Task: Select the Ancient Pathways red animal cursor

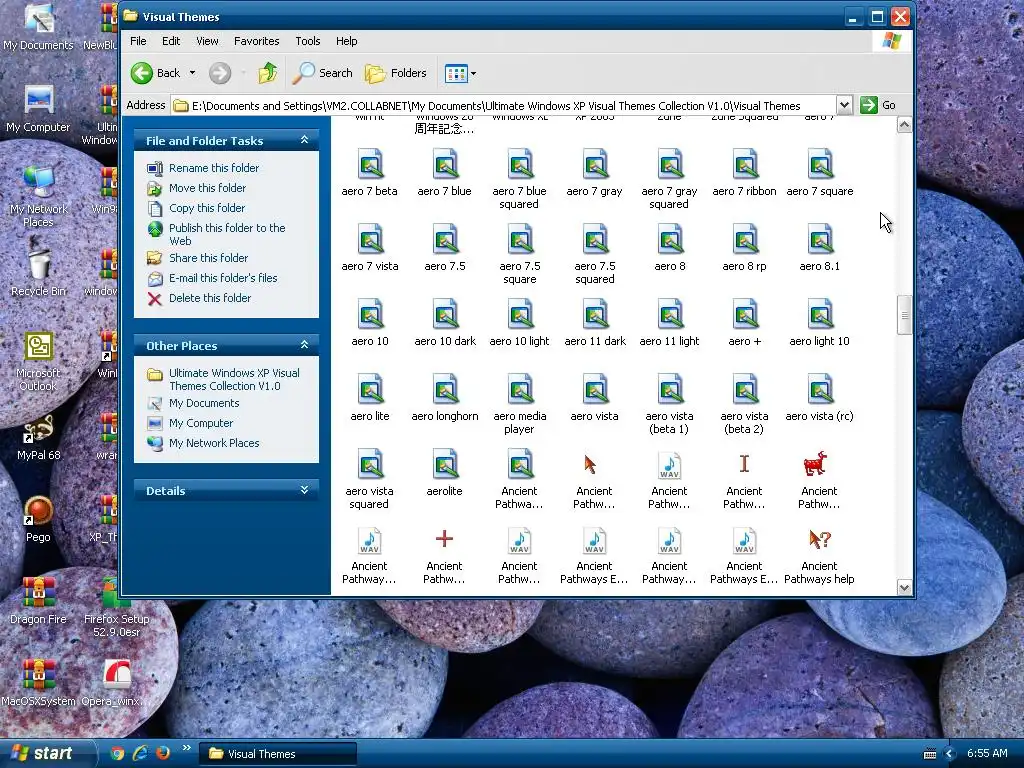Action: pos(819,479)
